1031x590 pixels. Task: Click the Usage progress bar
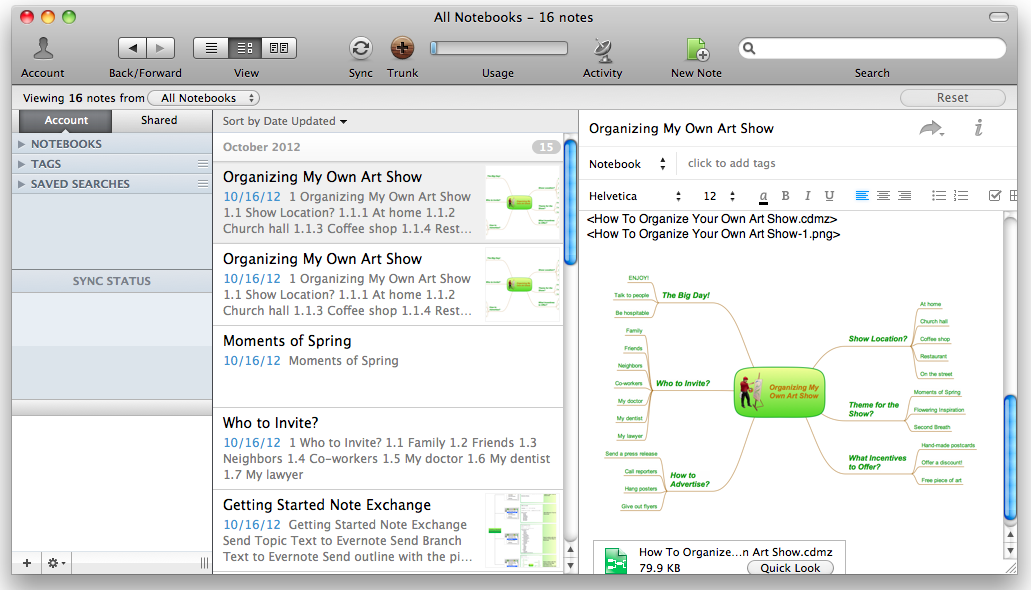pos(498,48)
